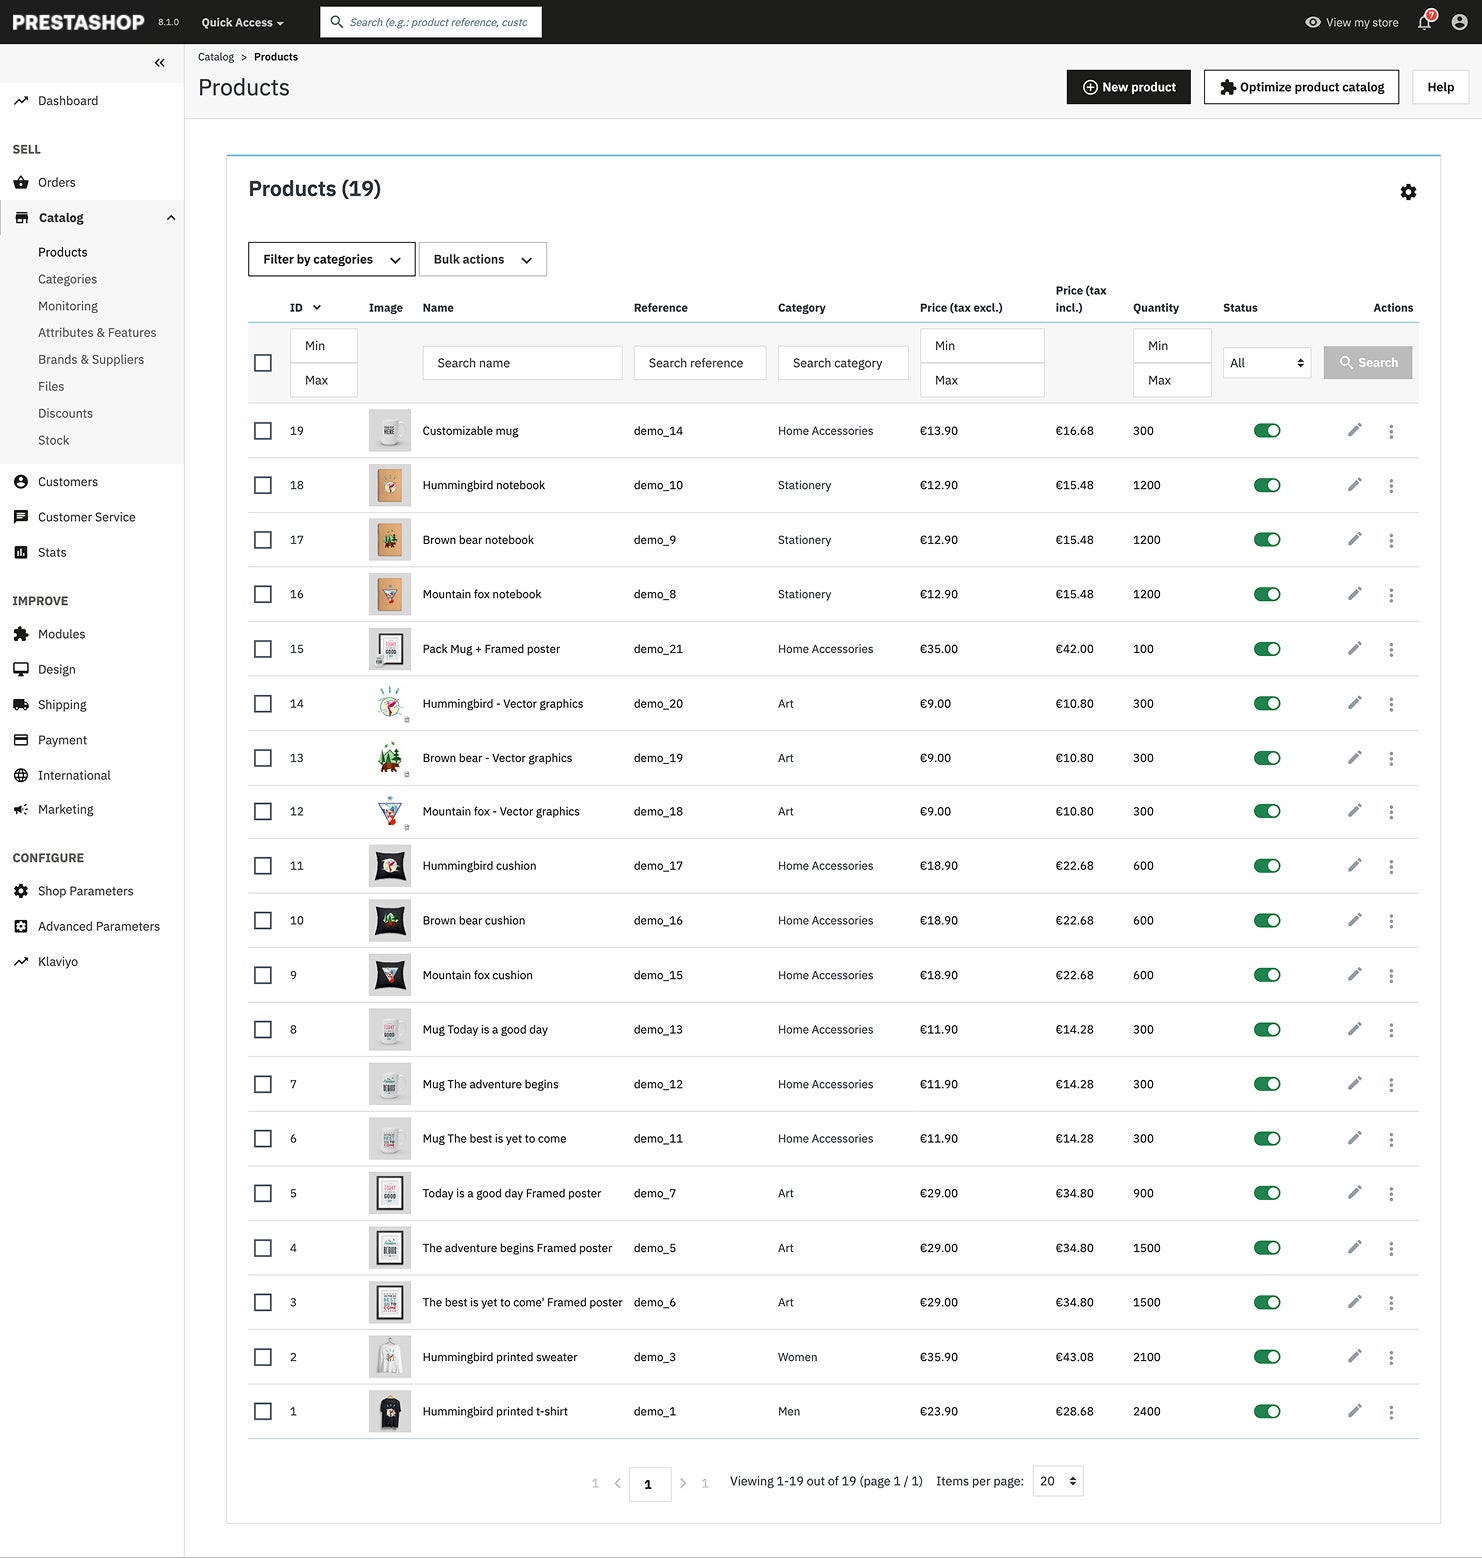Open the notifications bell icon
The image size is (1482, 1558).
[1425, 22]
